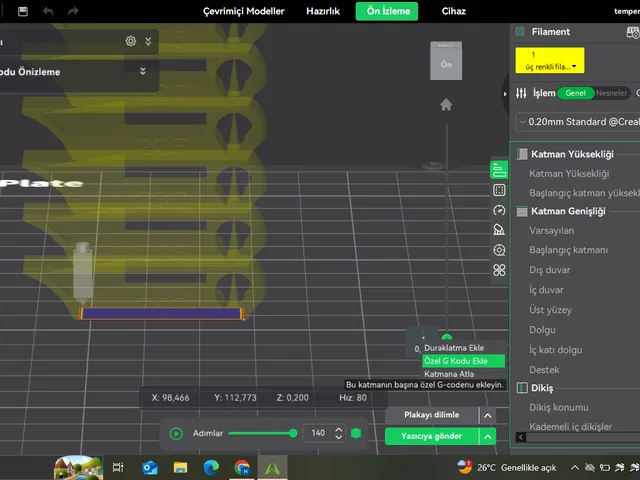Click the vertical layer slider handle
The image size is (640, 480).
click(447, 338)
